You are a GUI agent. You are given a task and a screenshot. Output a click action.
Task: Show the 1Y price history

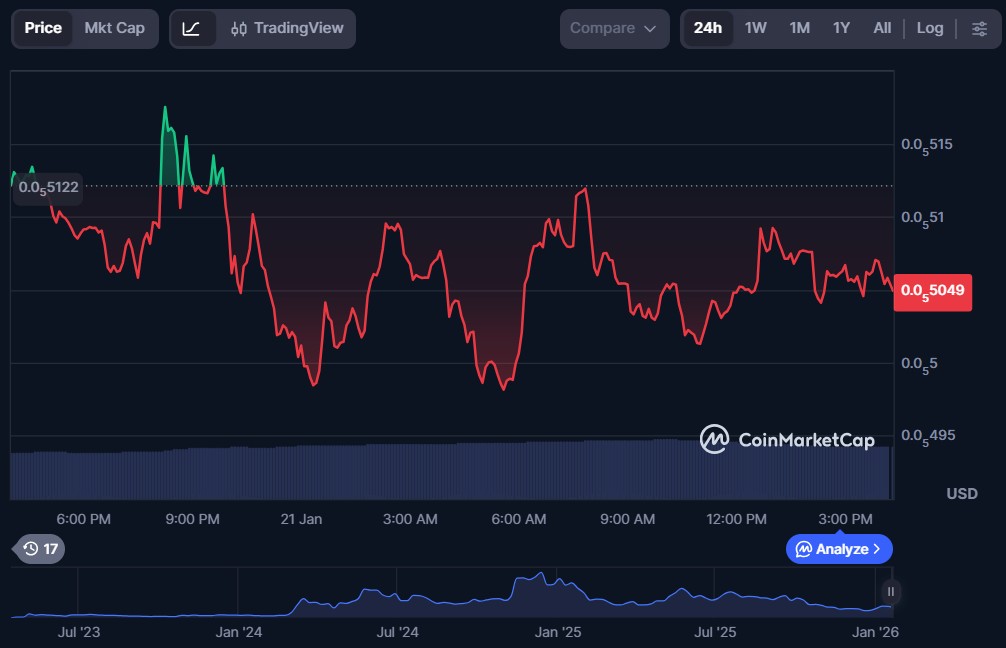pyautogui.click(x=841, y=29)
